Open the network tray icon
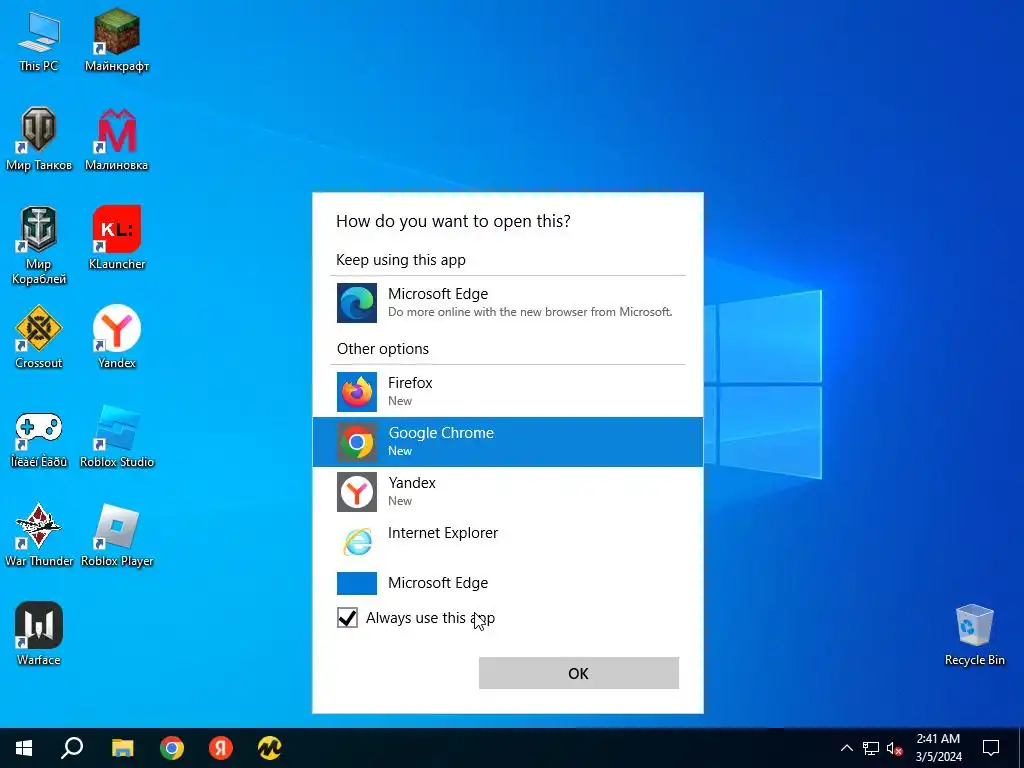This screenshot has width=1024, height=768. pyautogui.click(x=871, y=748)
